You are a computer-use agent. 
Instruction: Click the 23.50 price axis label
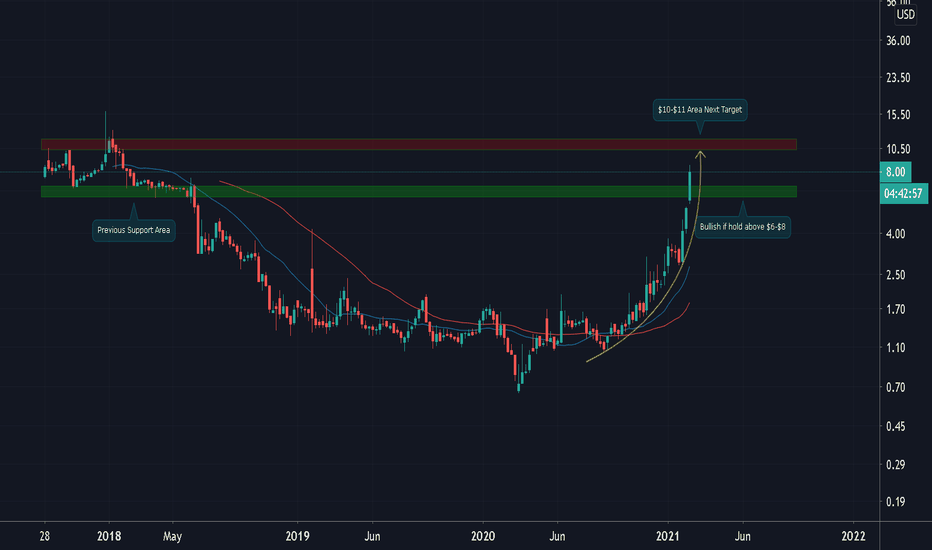898,77
